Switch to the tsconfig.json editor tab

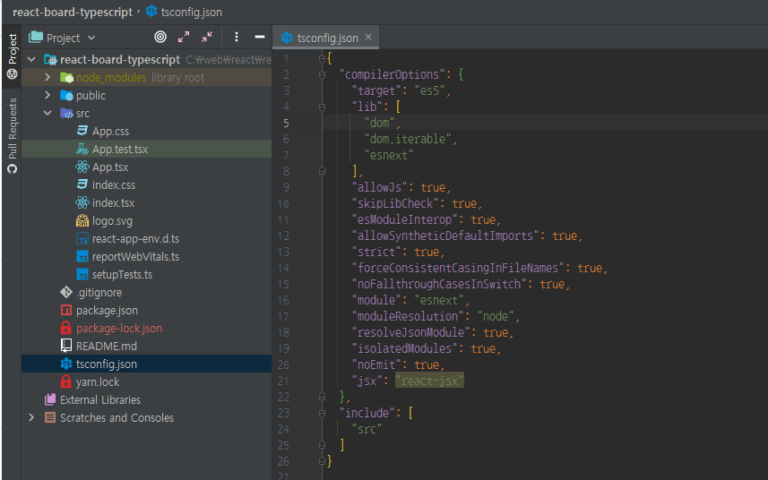[x=326, y=38]
